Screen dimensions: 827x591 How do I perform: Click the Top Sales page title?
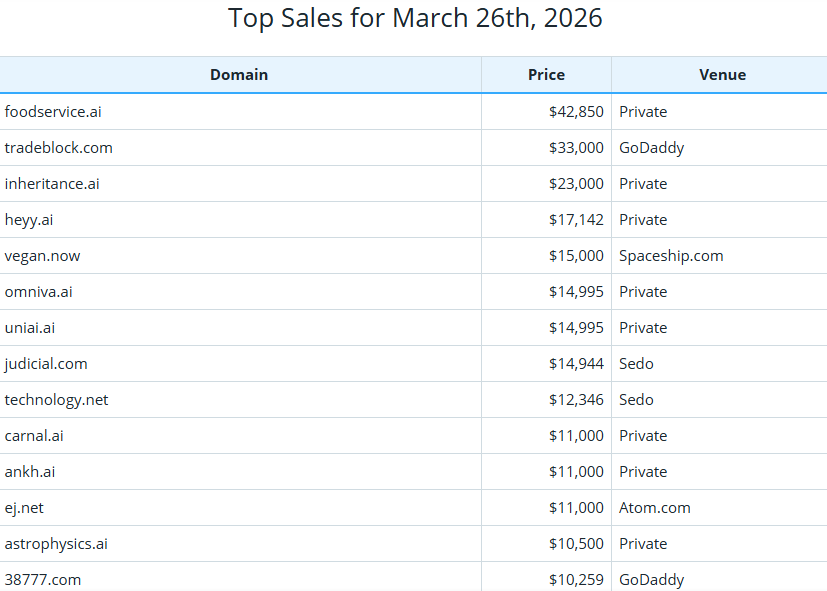pyautogui.click(x=413, y=18)
